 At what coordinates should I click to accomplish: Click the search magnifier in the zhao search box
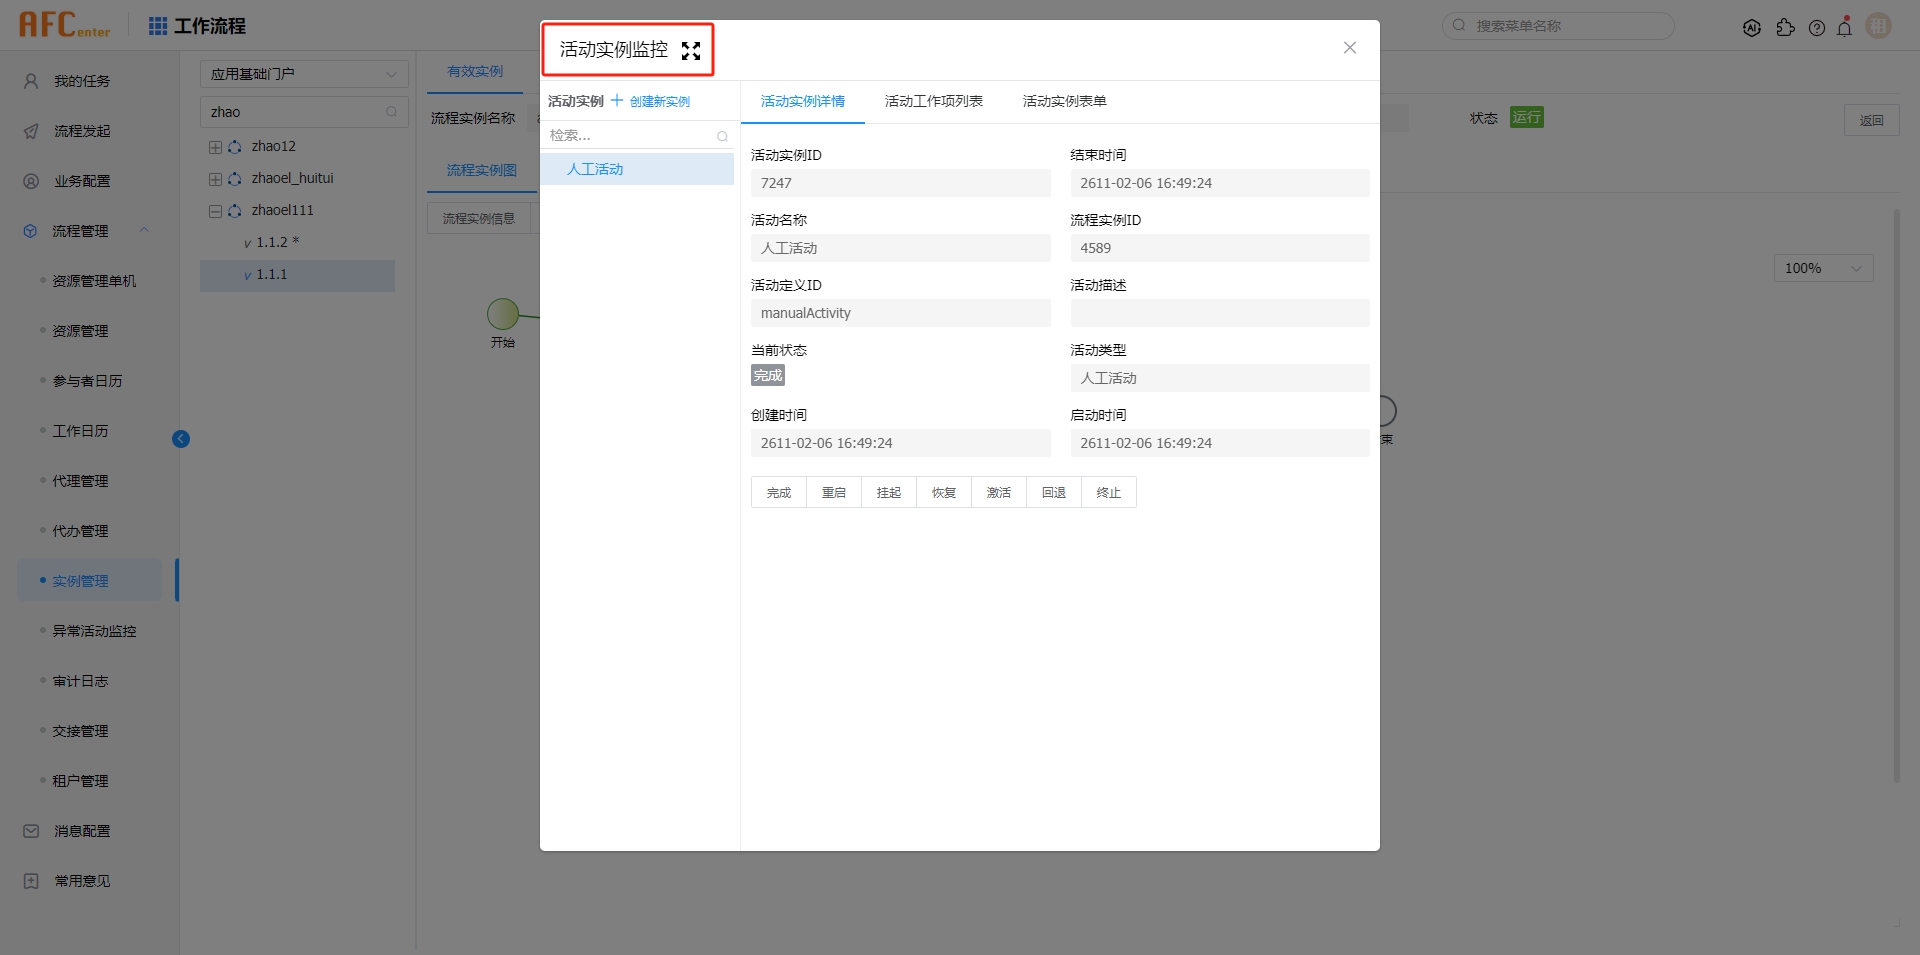[x=391, y=112]
